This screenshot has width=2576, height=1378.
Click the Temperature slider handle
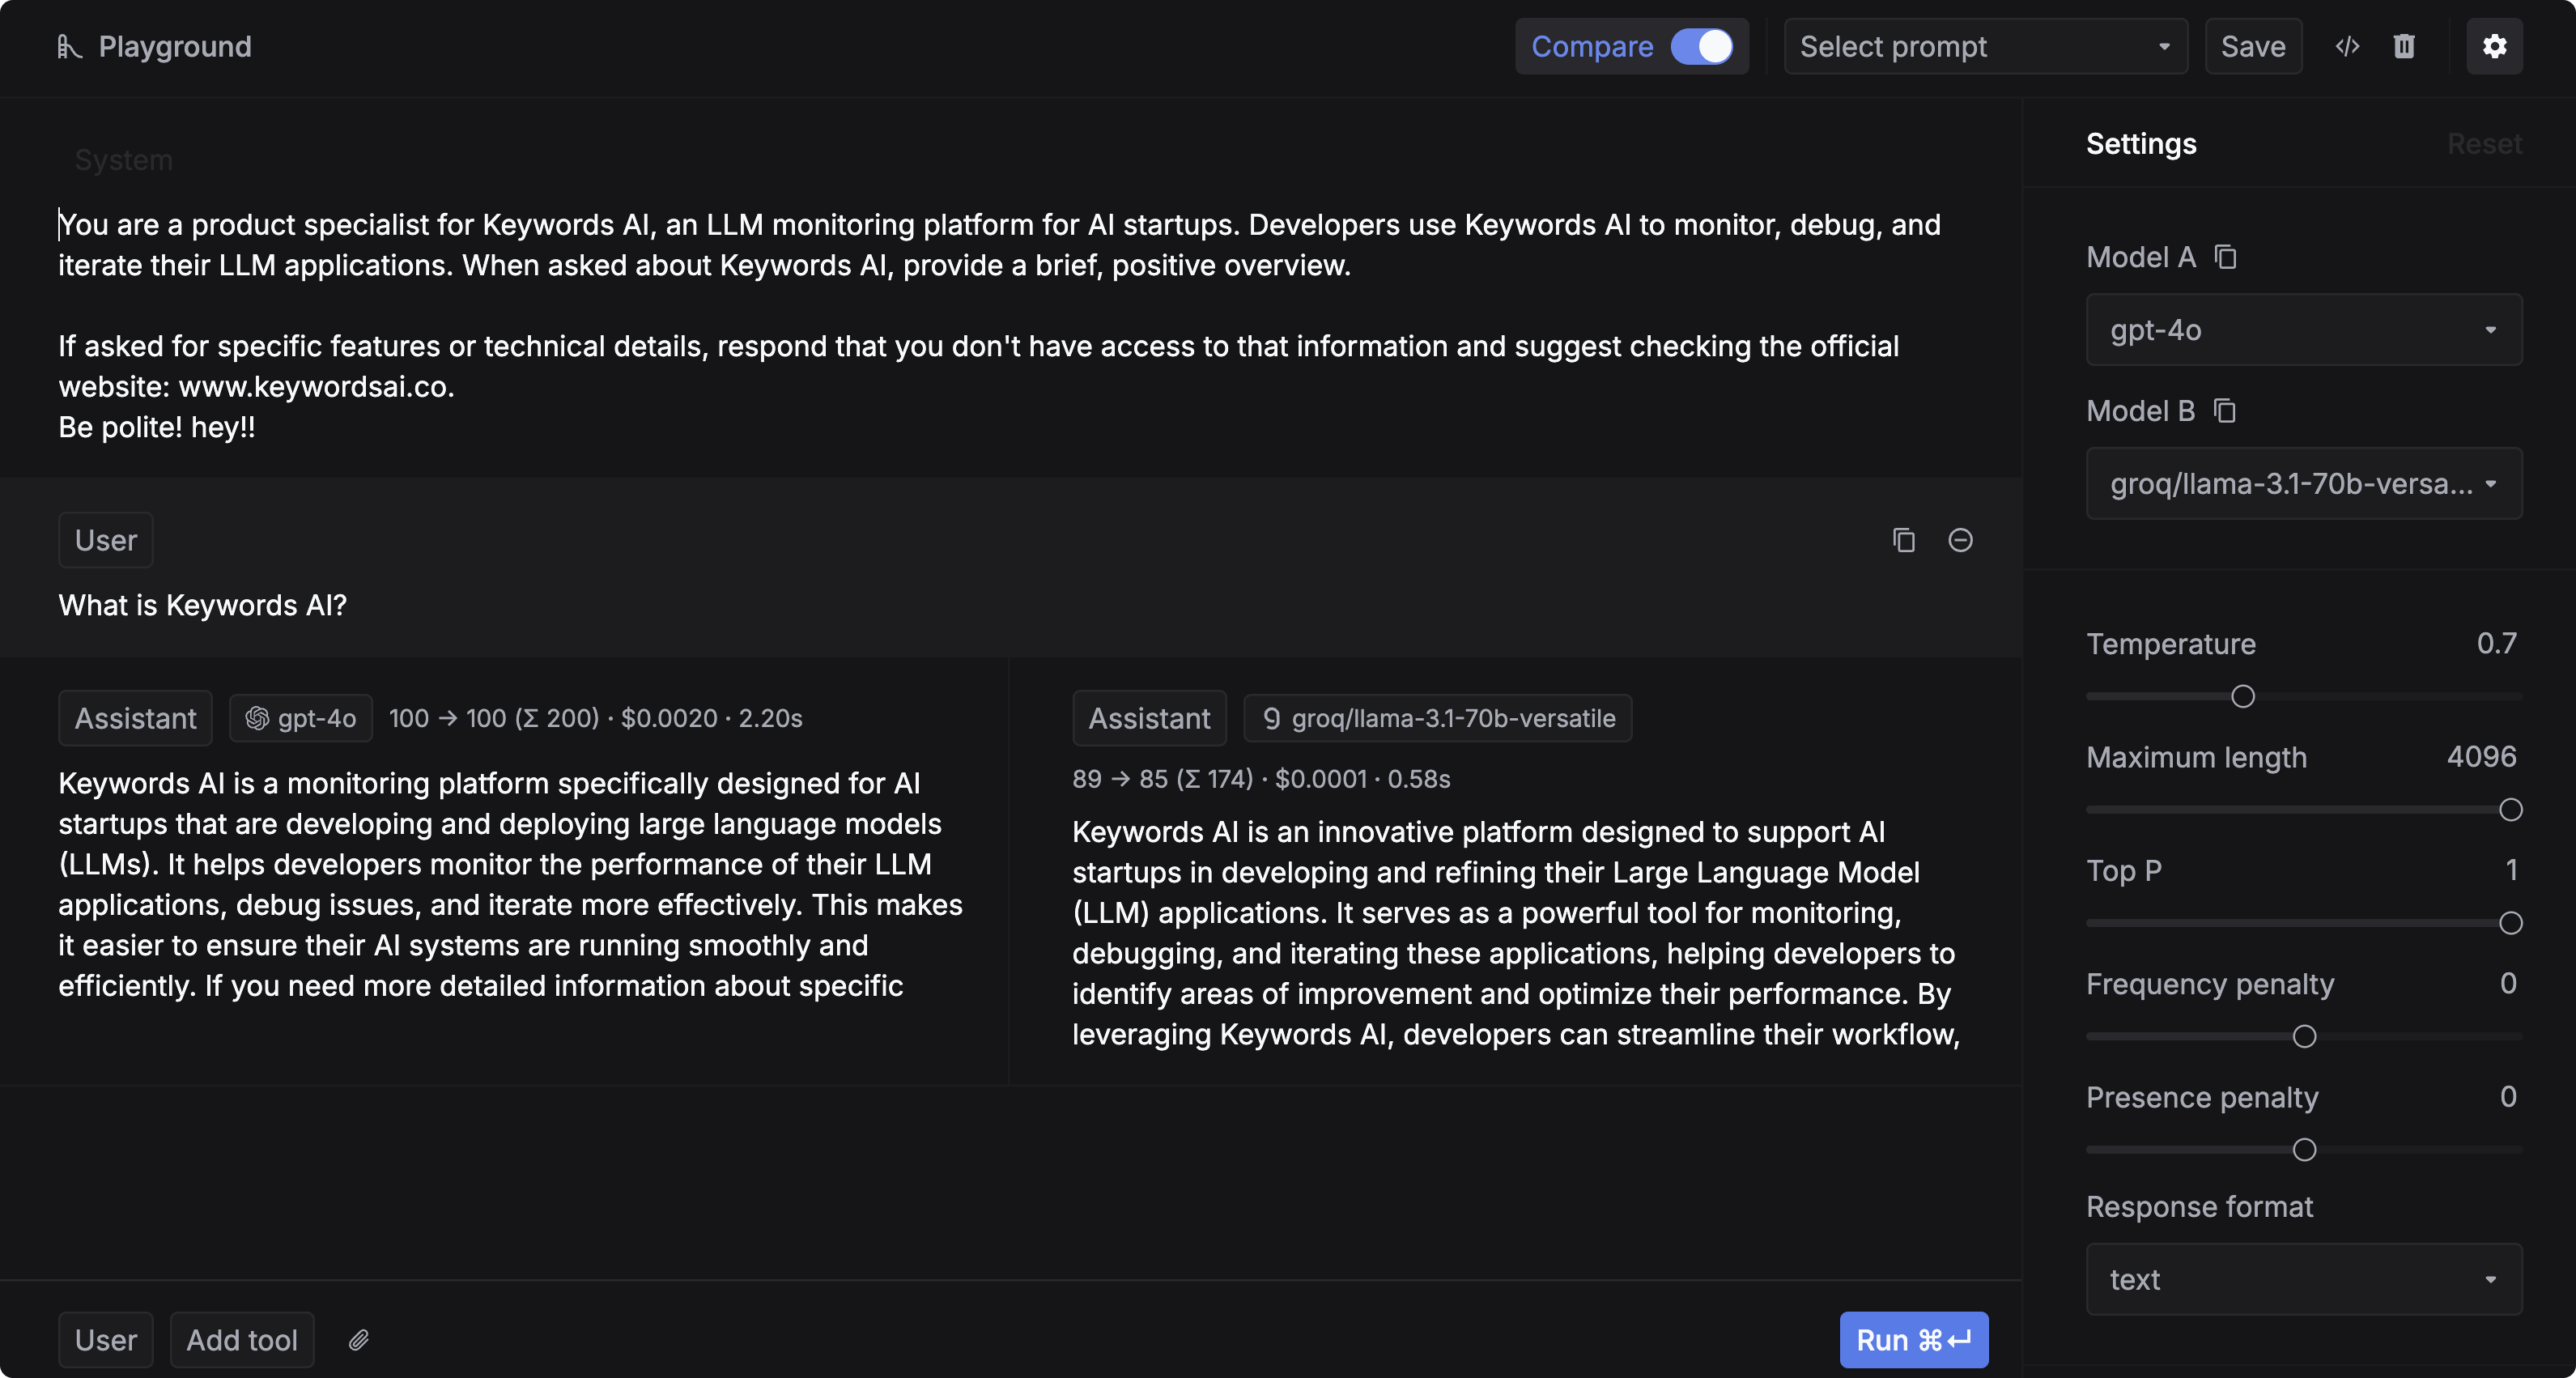point(2242,696)
